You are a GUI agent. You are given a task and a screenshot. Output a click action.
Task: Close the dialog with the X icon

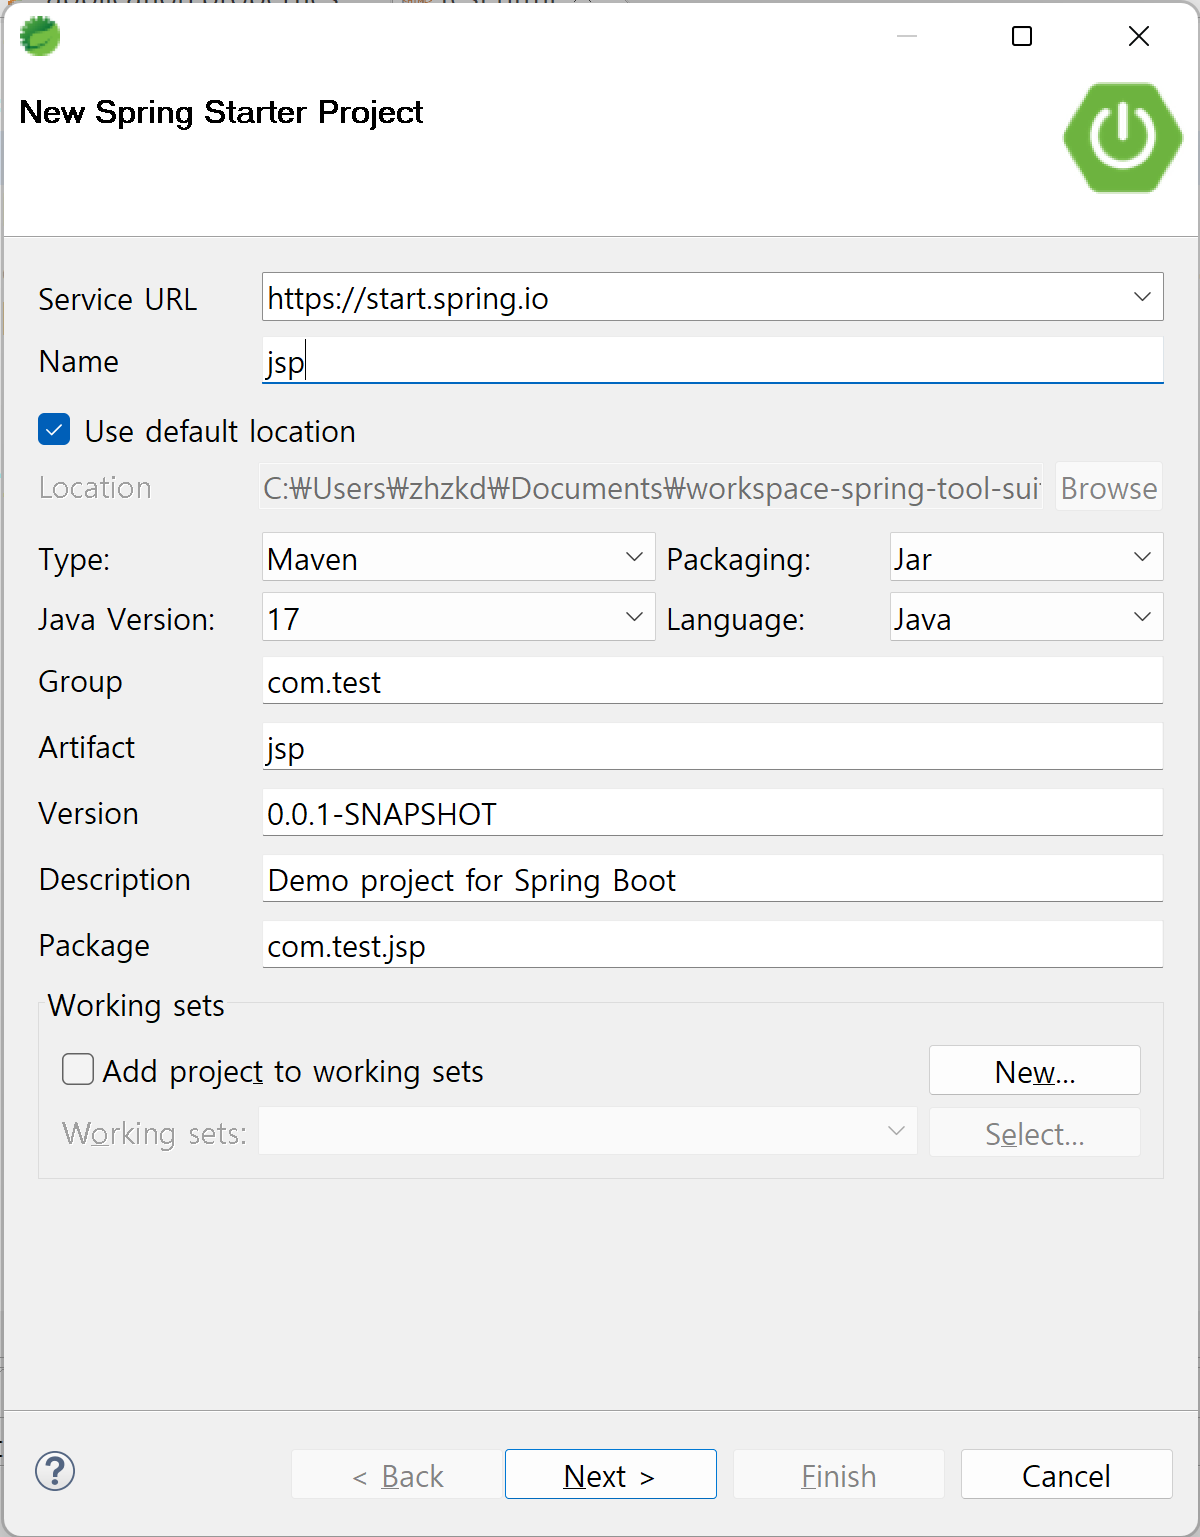(x=1138, y=37)
